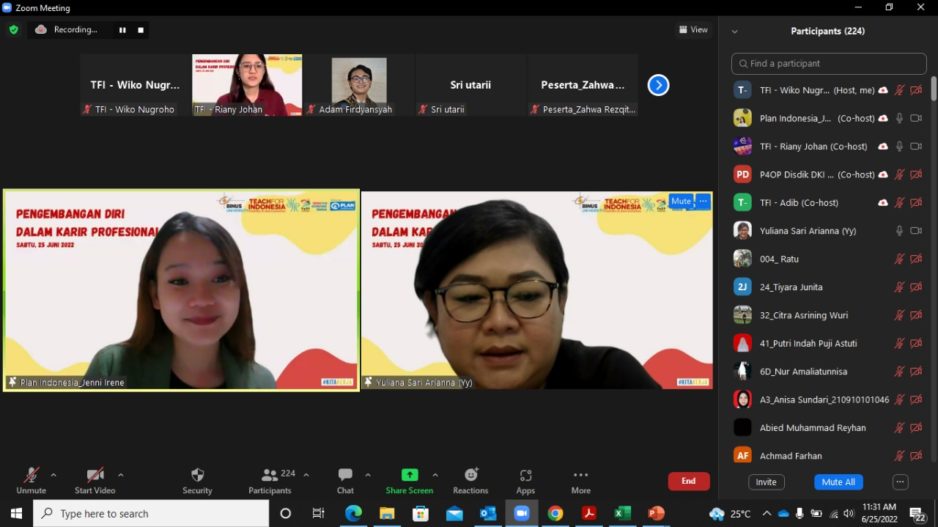Image resolution: width=938 pixels, height=527 pixels.
Task: Click in the Find a participant field
Action: pos(829,63)
